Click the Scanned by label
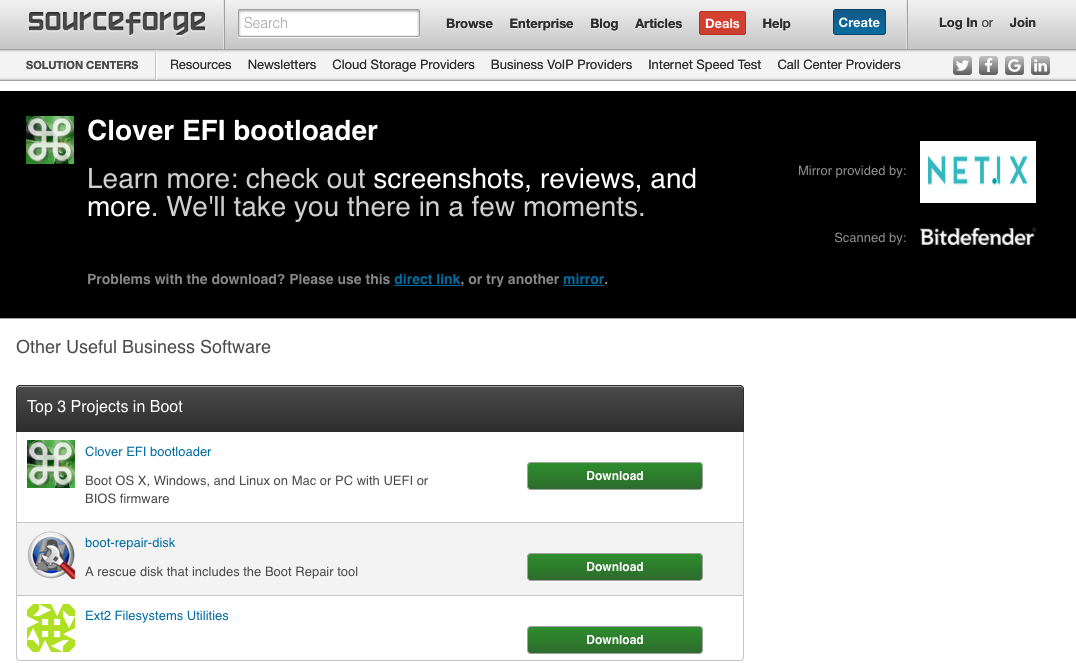Viewport: 1076px width, 663px height. (x=869, y=238)
